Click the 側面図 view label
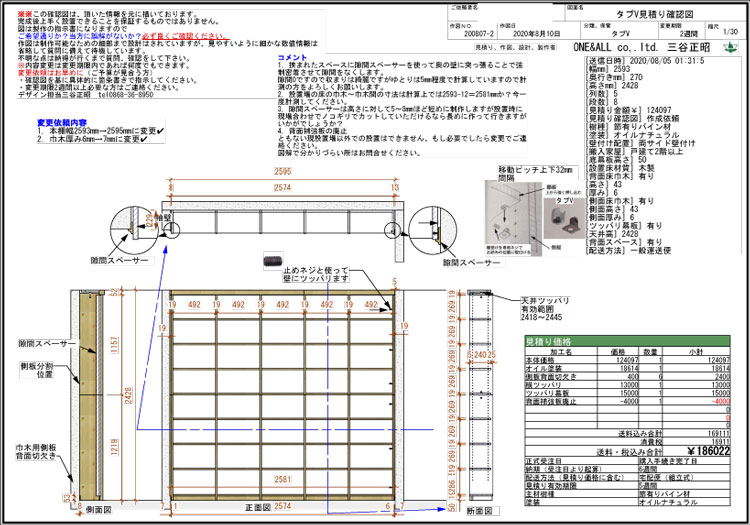 [99, 510]
